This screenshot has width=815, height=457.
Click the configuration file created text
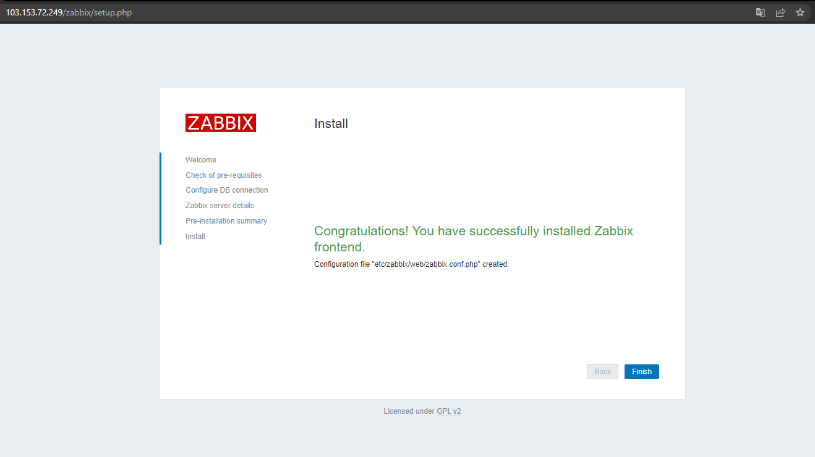point(412,264)
